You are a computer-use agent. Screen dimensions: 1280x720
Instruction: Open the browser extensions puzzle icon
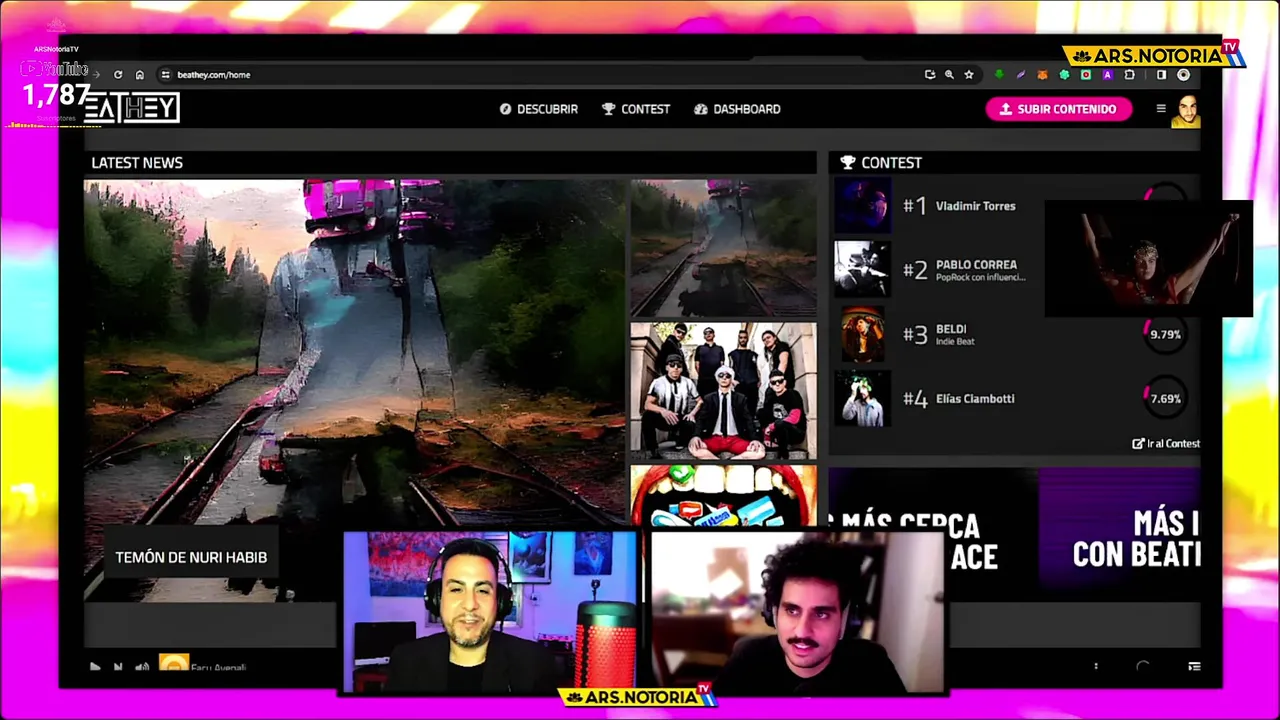1129,74
